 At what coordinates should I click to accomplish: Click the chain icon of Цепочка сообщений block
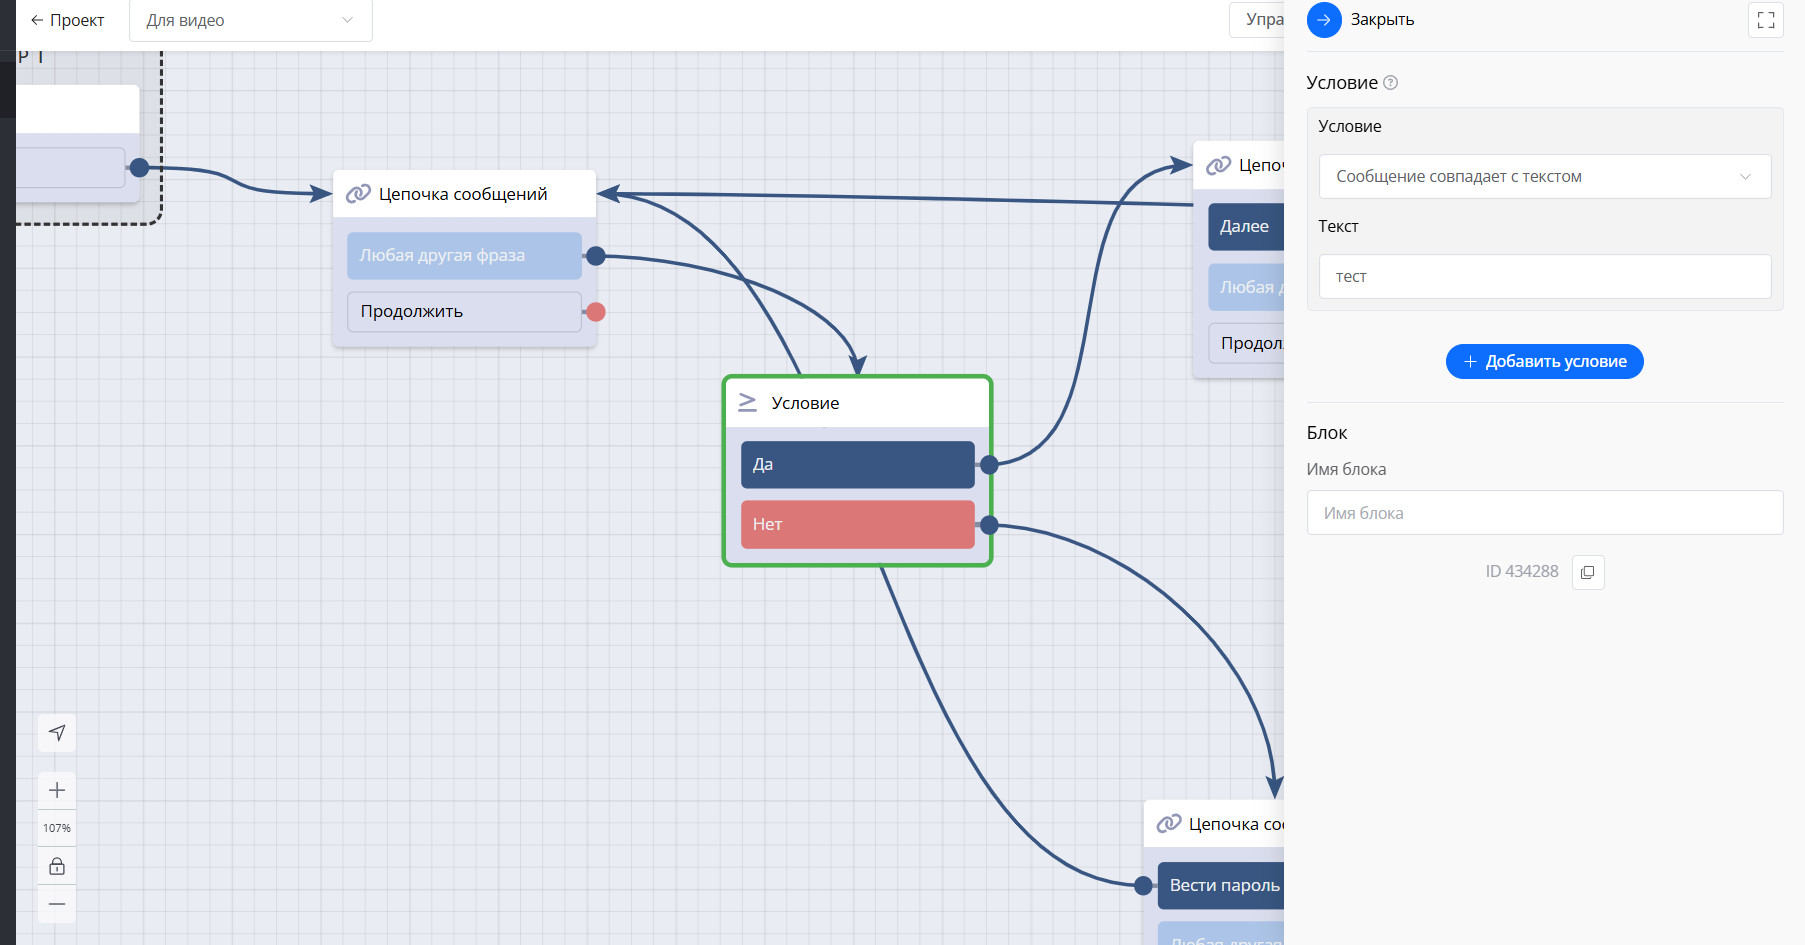[x=358, y=194]
